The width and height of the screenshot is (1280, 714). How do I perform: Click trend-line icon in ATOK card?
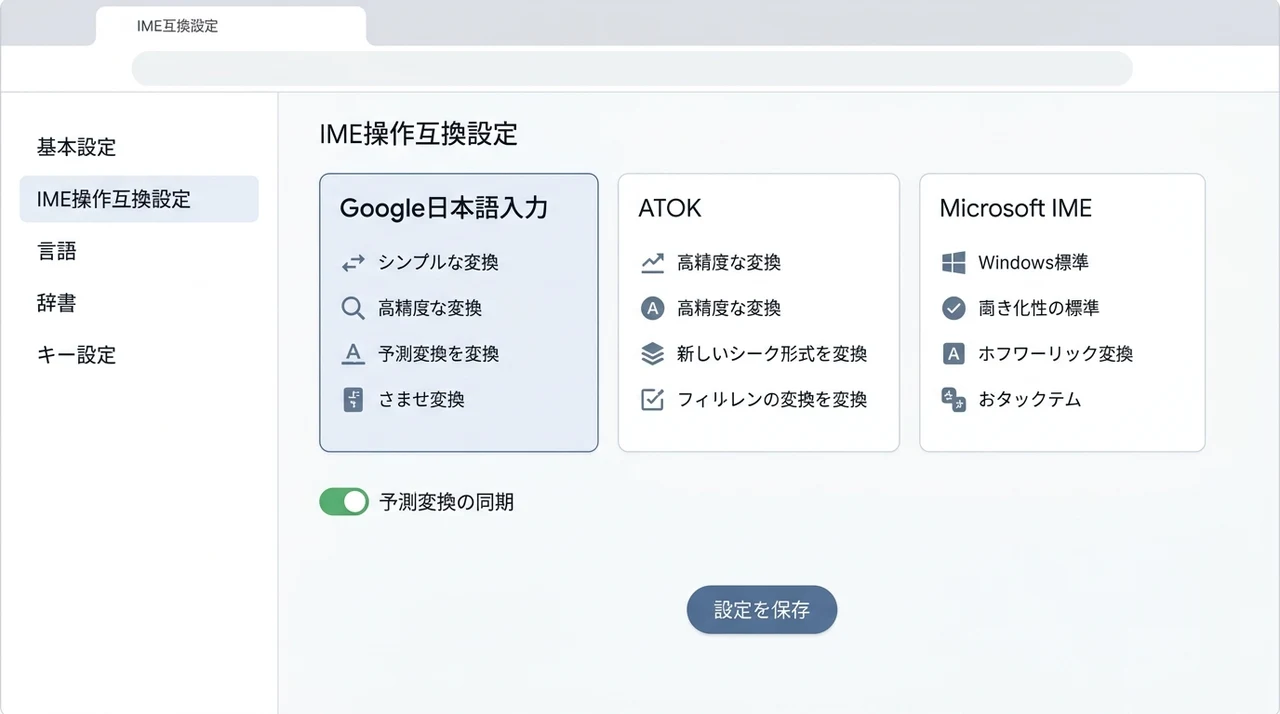652,263
